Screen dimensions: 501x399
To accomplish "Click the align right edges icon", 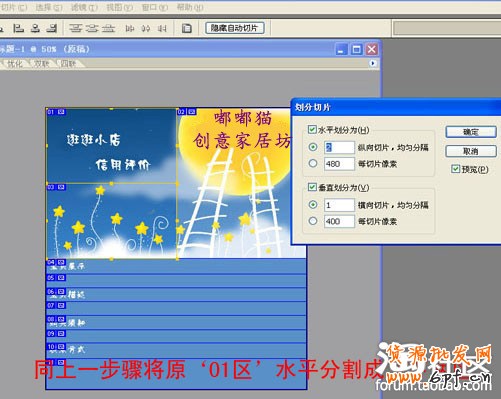I will (x=52, y=28).
